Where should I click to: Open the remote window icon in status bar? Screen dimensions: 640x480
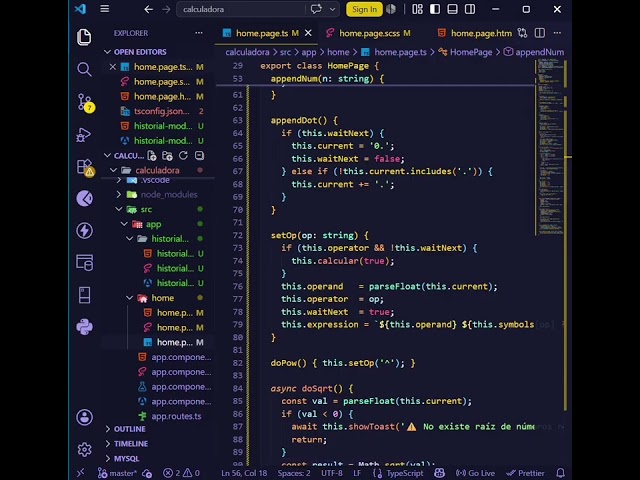coord(80,473)
